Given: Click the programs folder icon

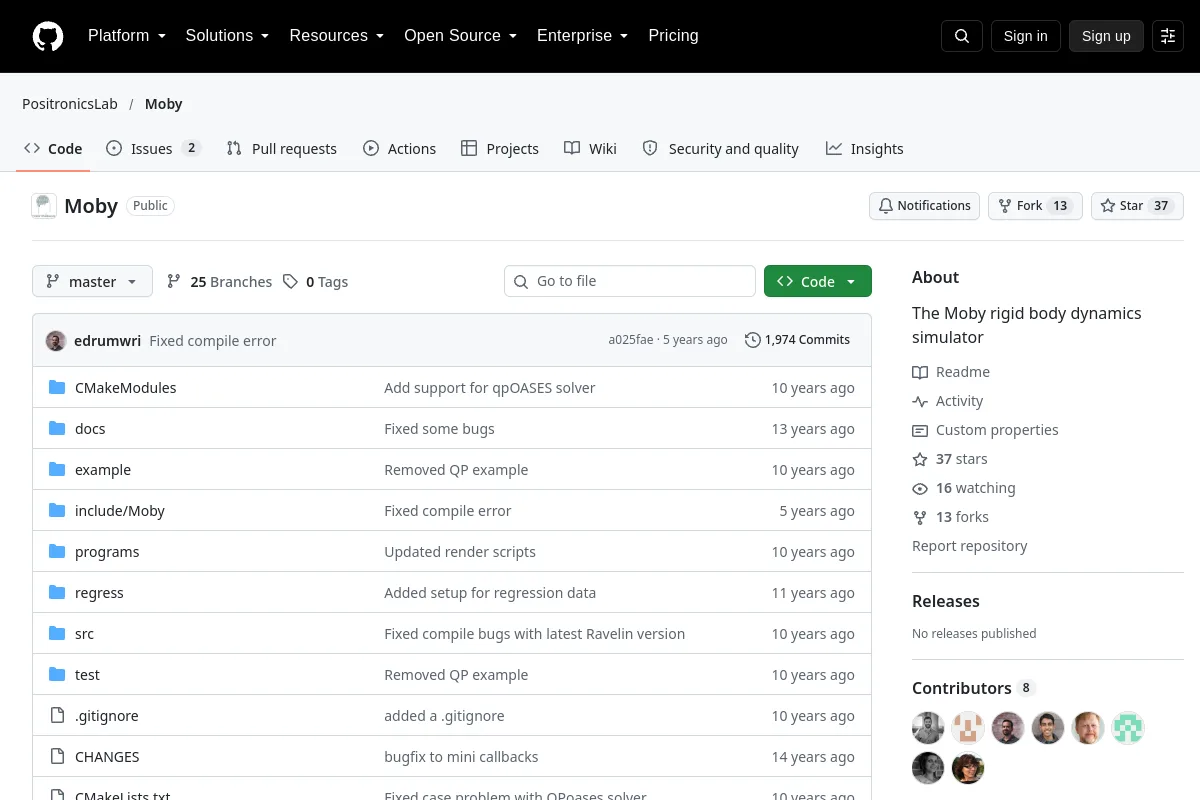Looking at the screenshot, I should coord(57,552).
